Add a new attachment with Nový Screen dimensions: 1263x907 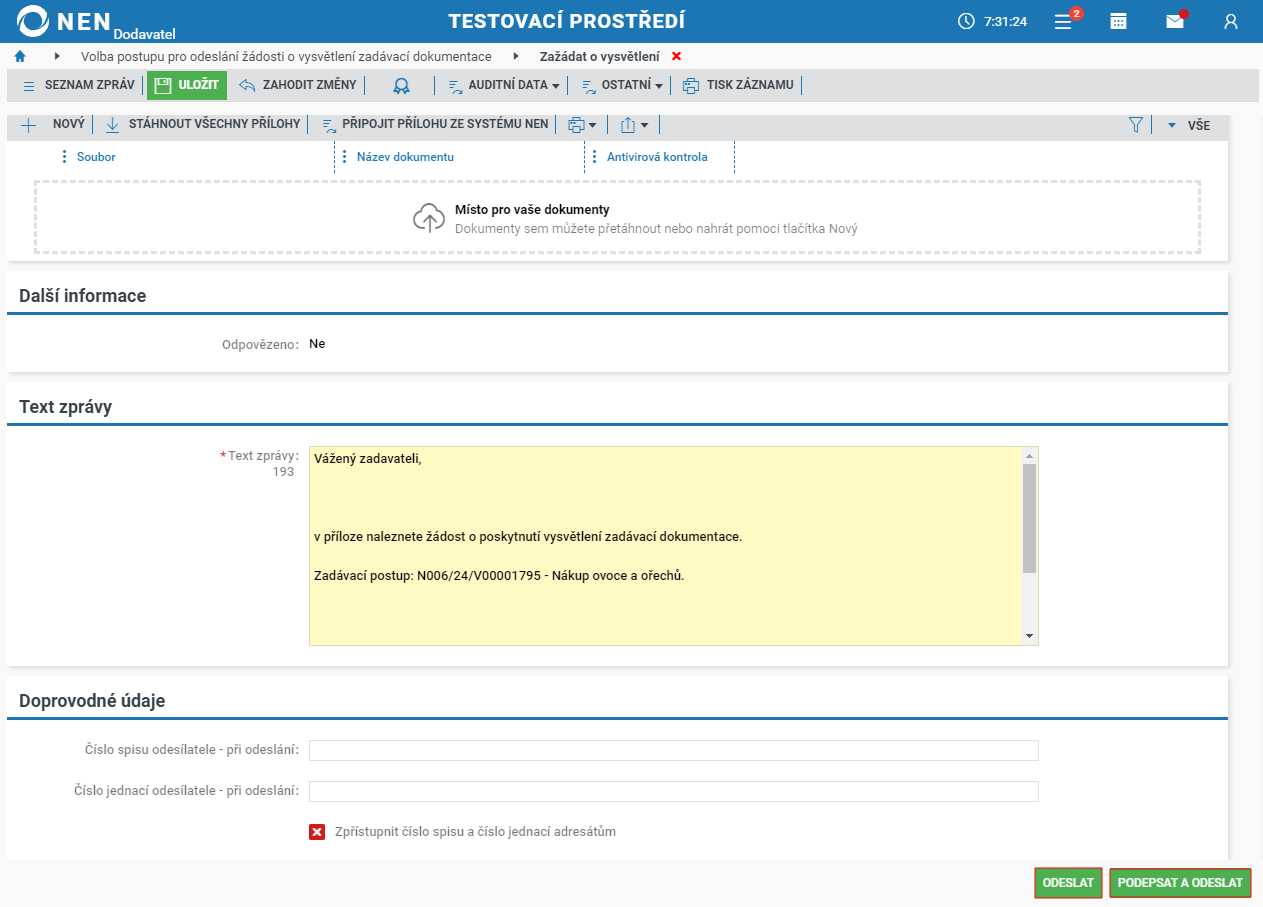click(x=53, y=124)
